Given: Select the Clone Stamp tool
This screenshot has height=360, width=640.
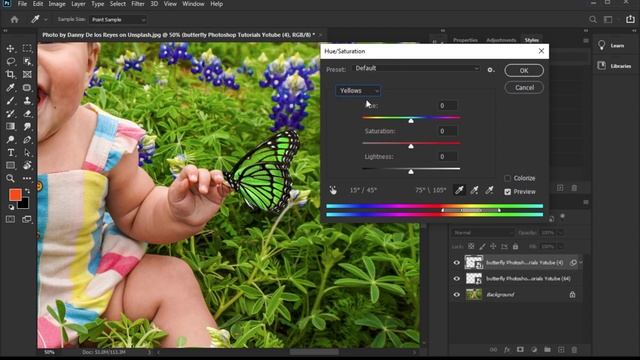Looking at the screenshot, I should (x=27, y=100).
